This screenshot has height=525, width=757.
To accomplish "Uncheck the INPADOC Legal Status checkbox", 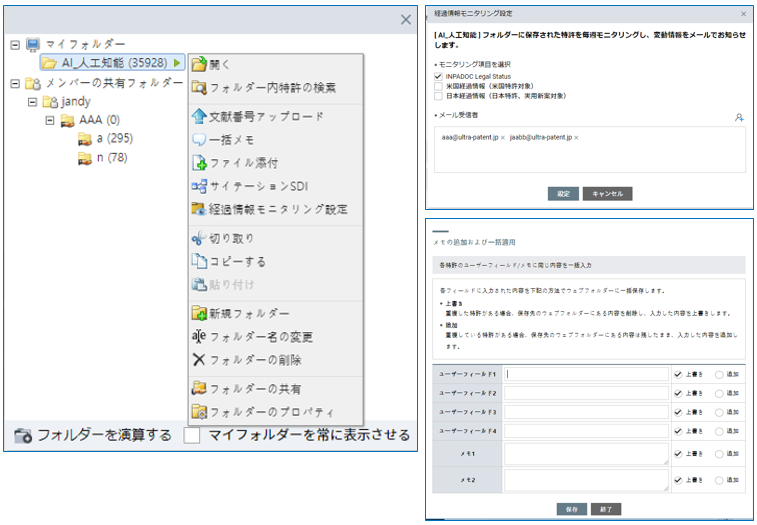I will (438, 76).
